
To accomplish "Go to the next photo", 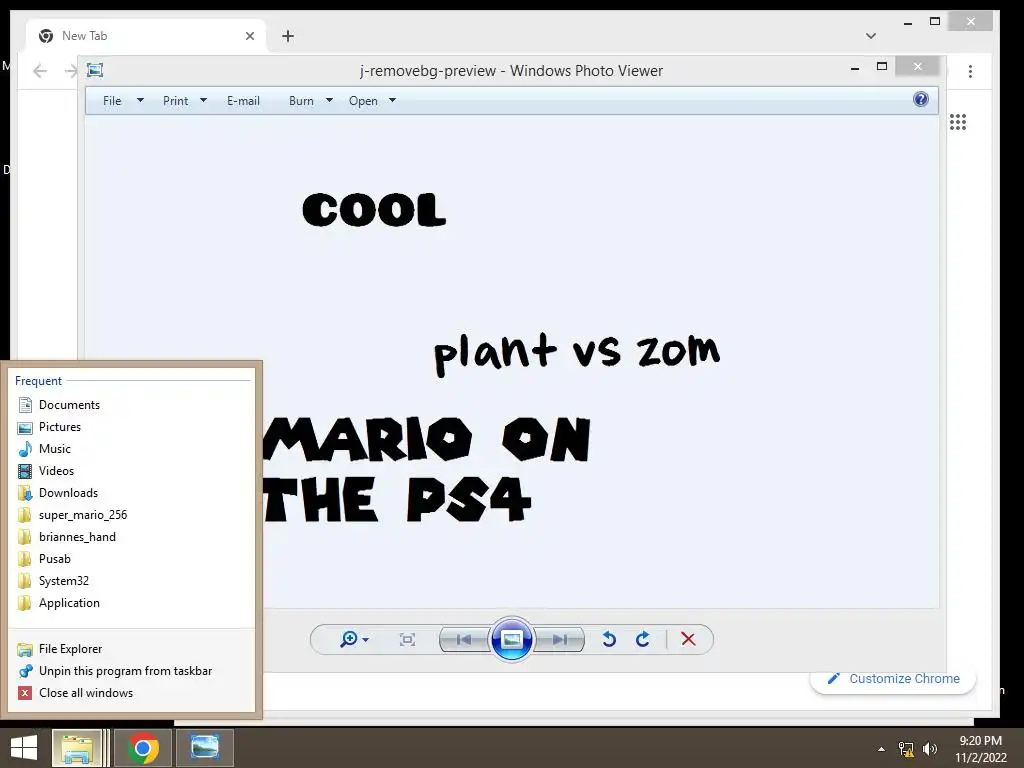I will pyautogui.click(x=559, y=639).
